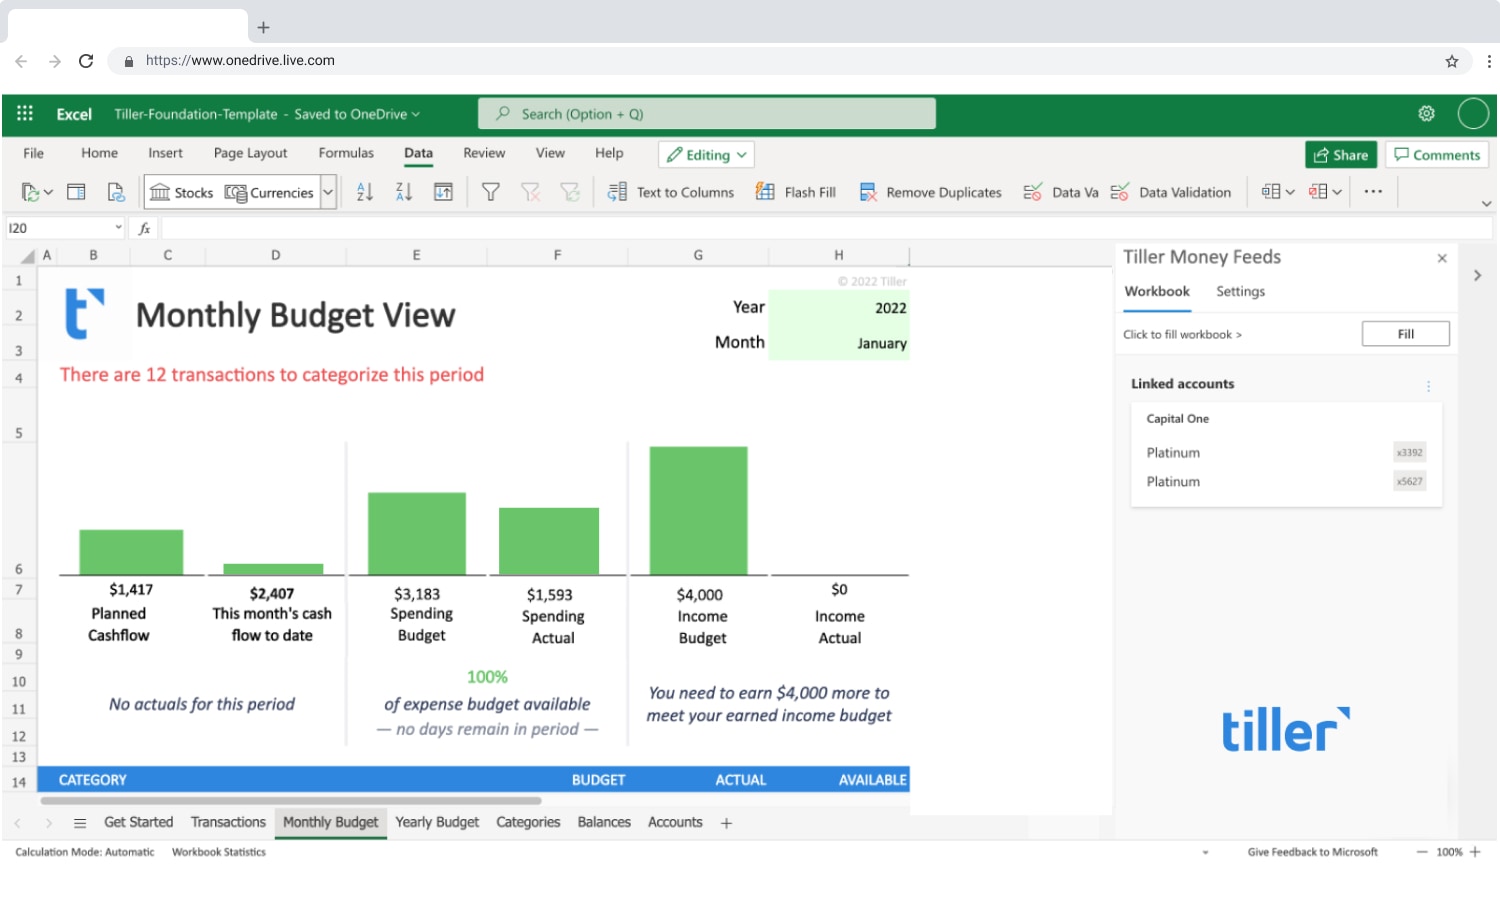Click the Workbook Links icon

pos(116,192)
